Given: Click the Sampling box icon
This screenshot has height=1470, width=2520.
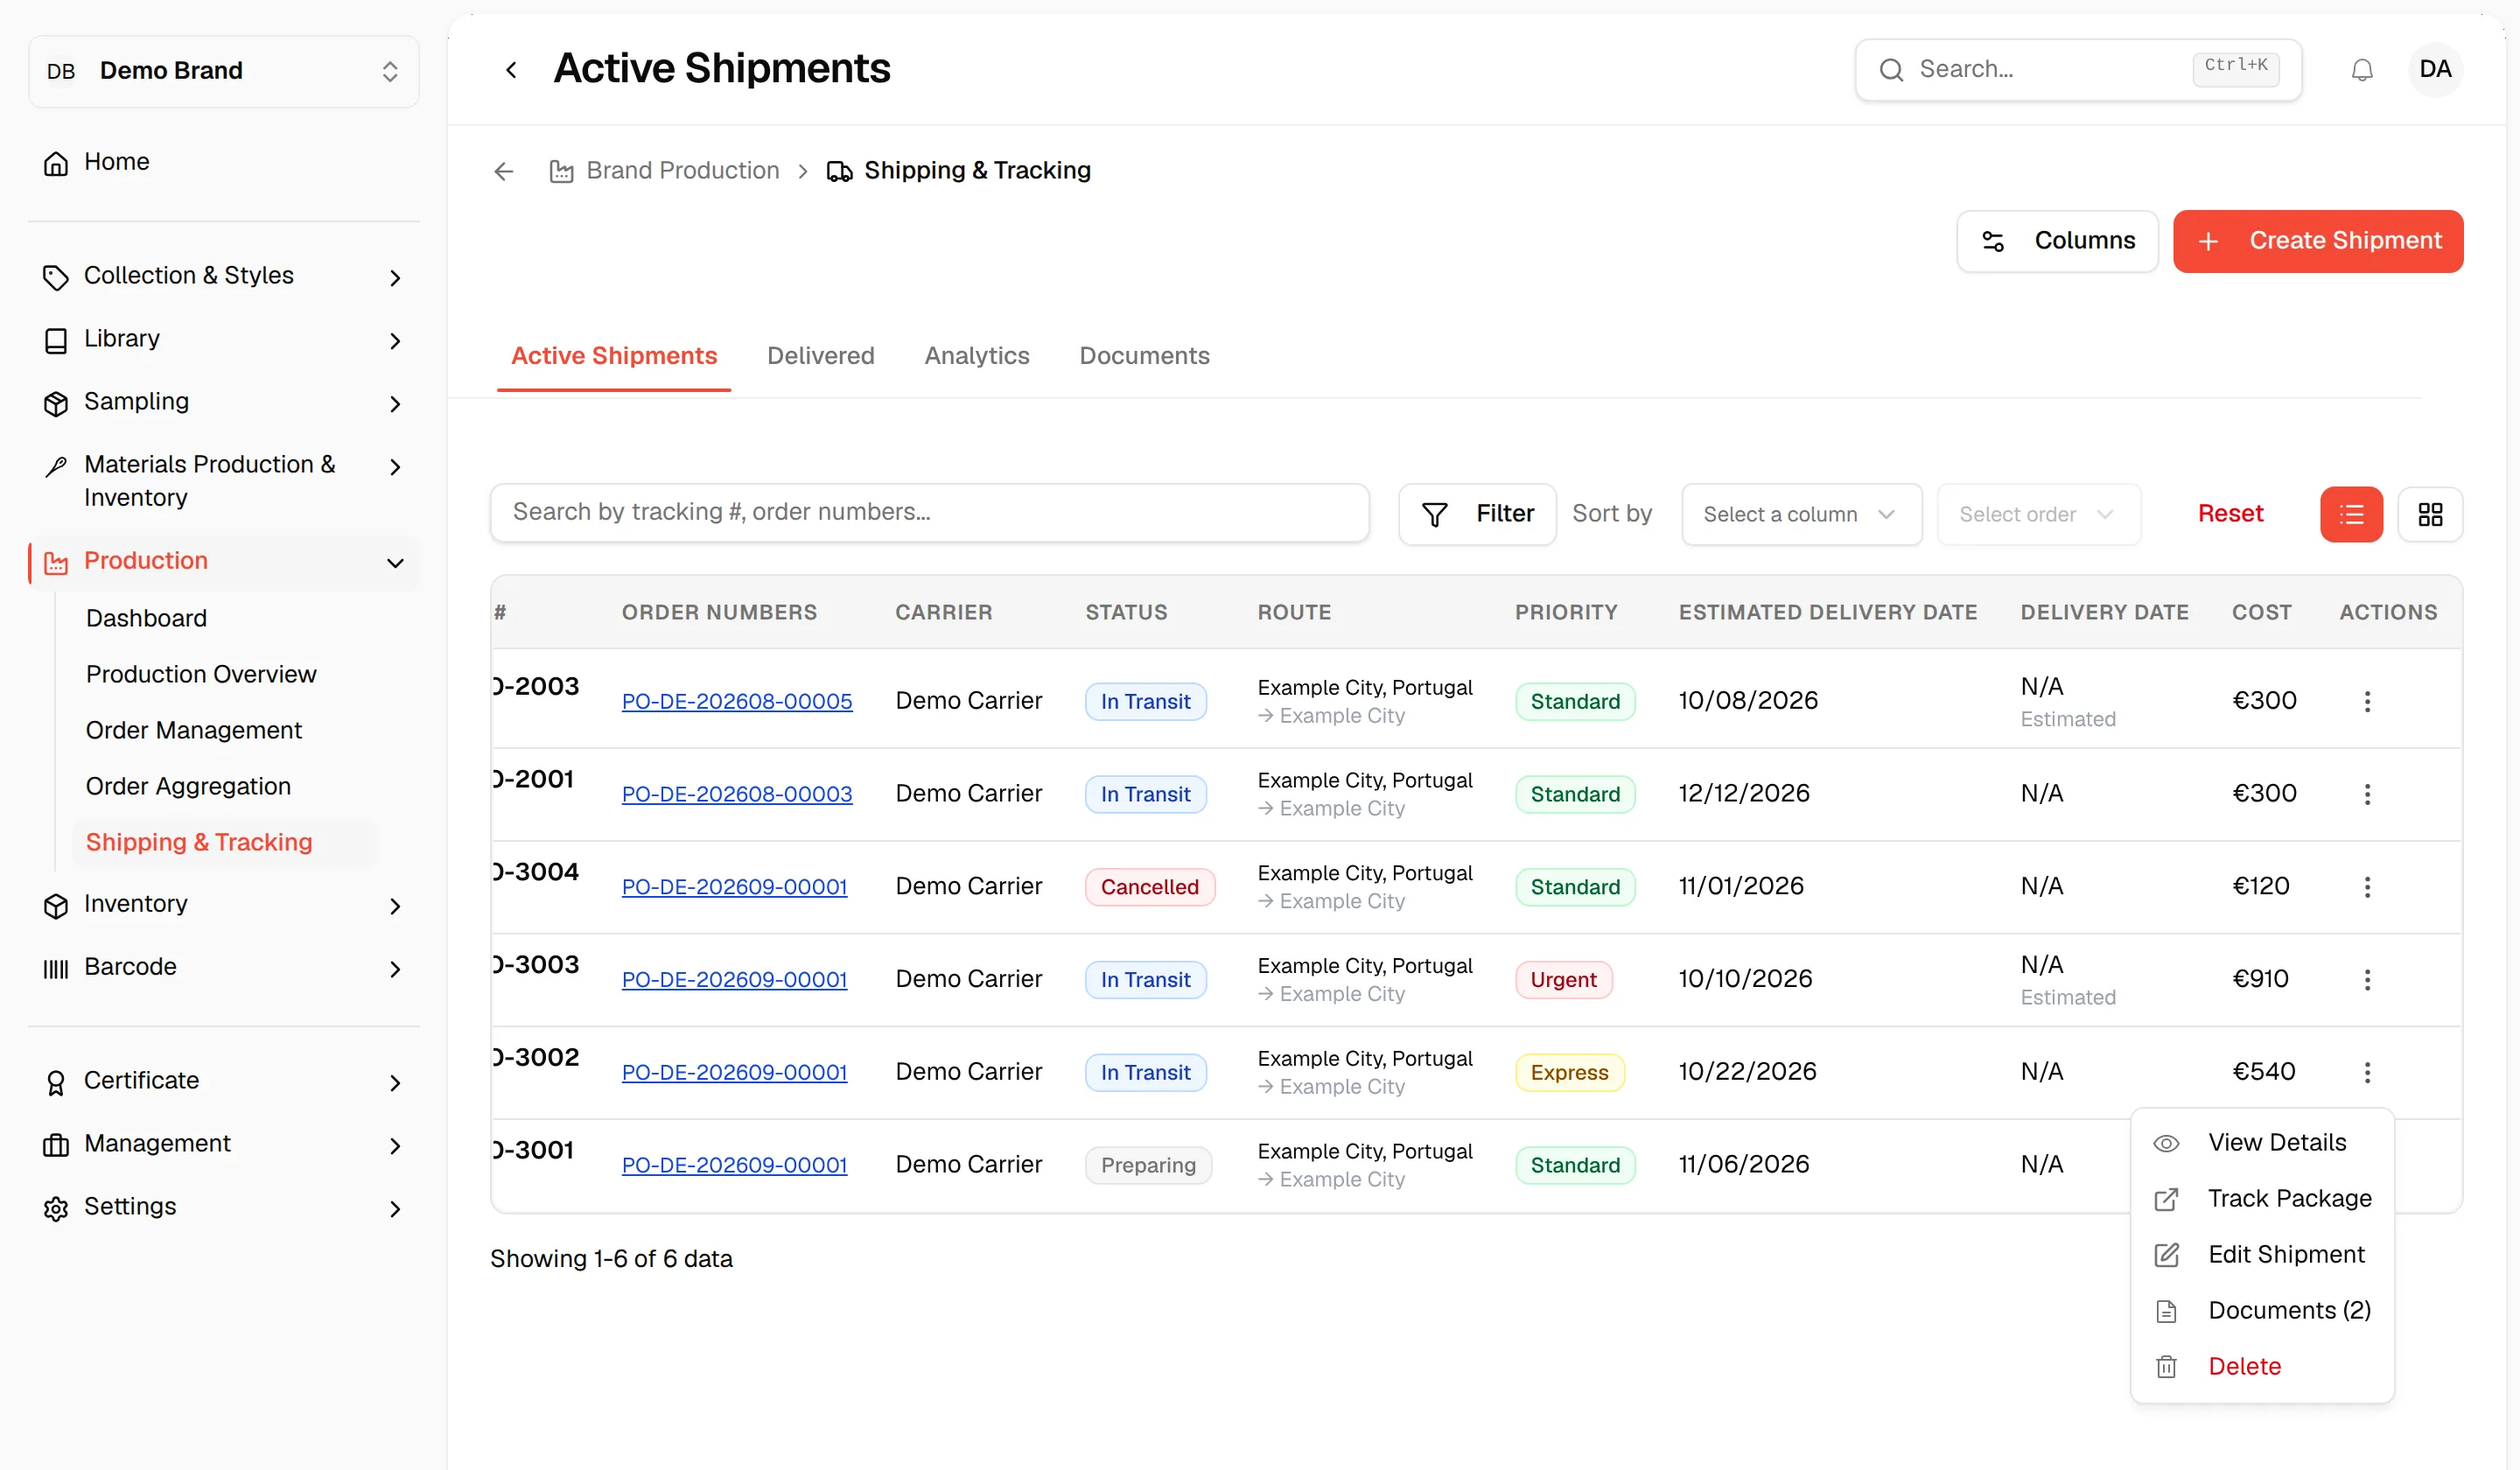Looking at the screenshot, I should 56,403.
